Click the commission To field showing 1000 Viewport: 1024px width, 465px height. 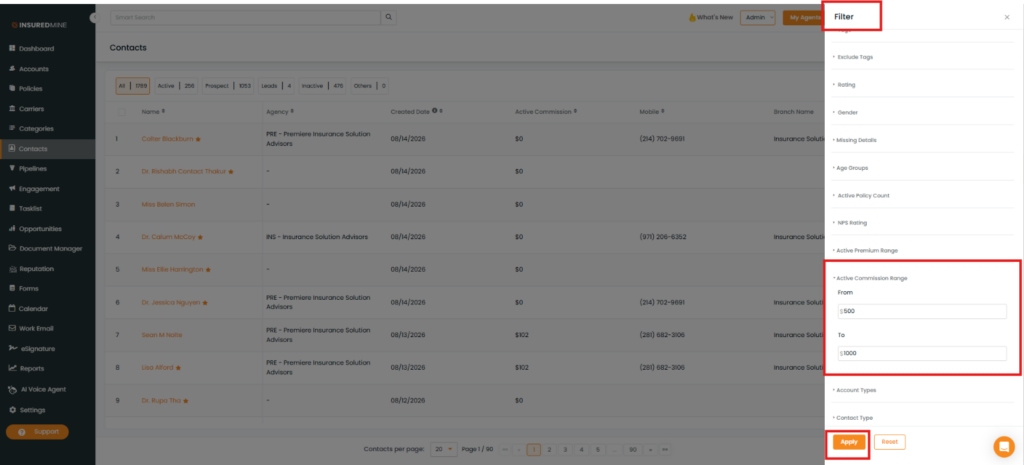click(922, 353)
